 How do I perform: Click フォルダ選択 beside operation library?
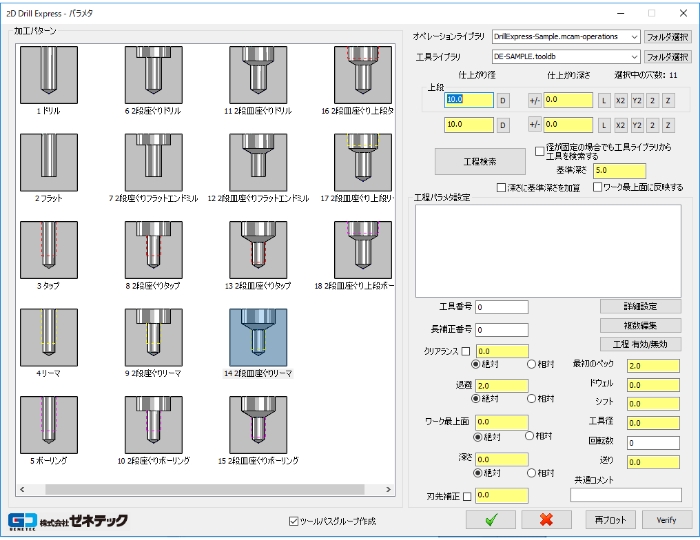(x=667, y=37)
